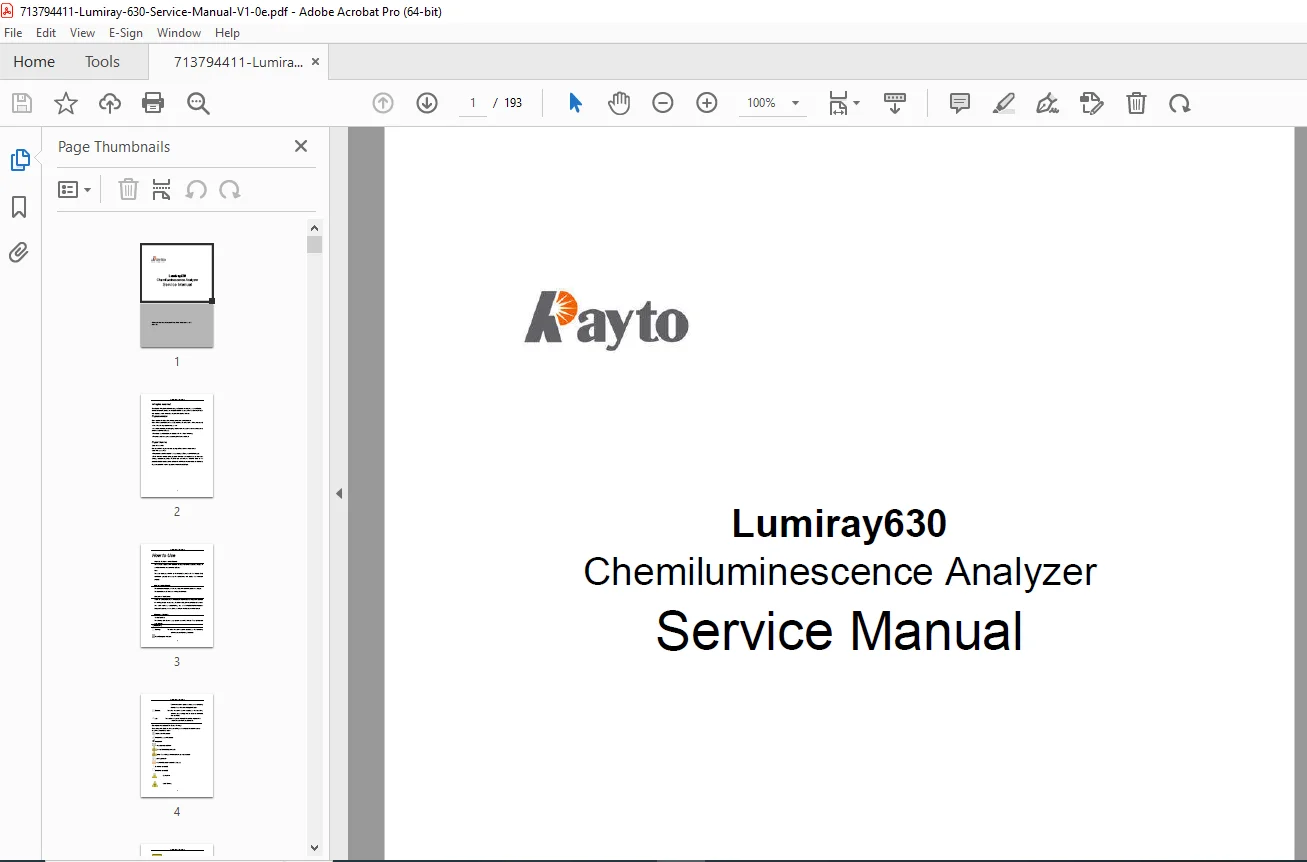Close the Page Thumbnails panel

tap(301, 146)
